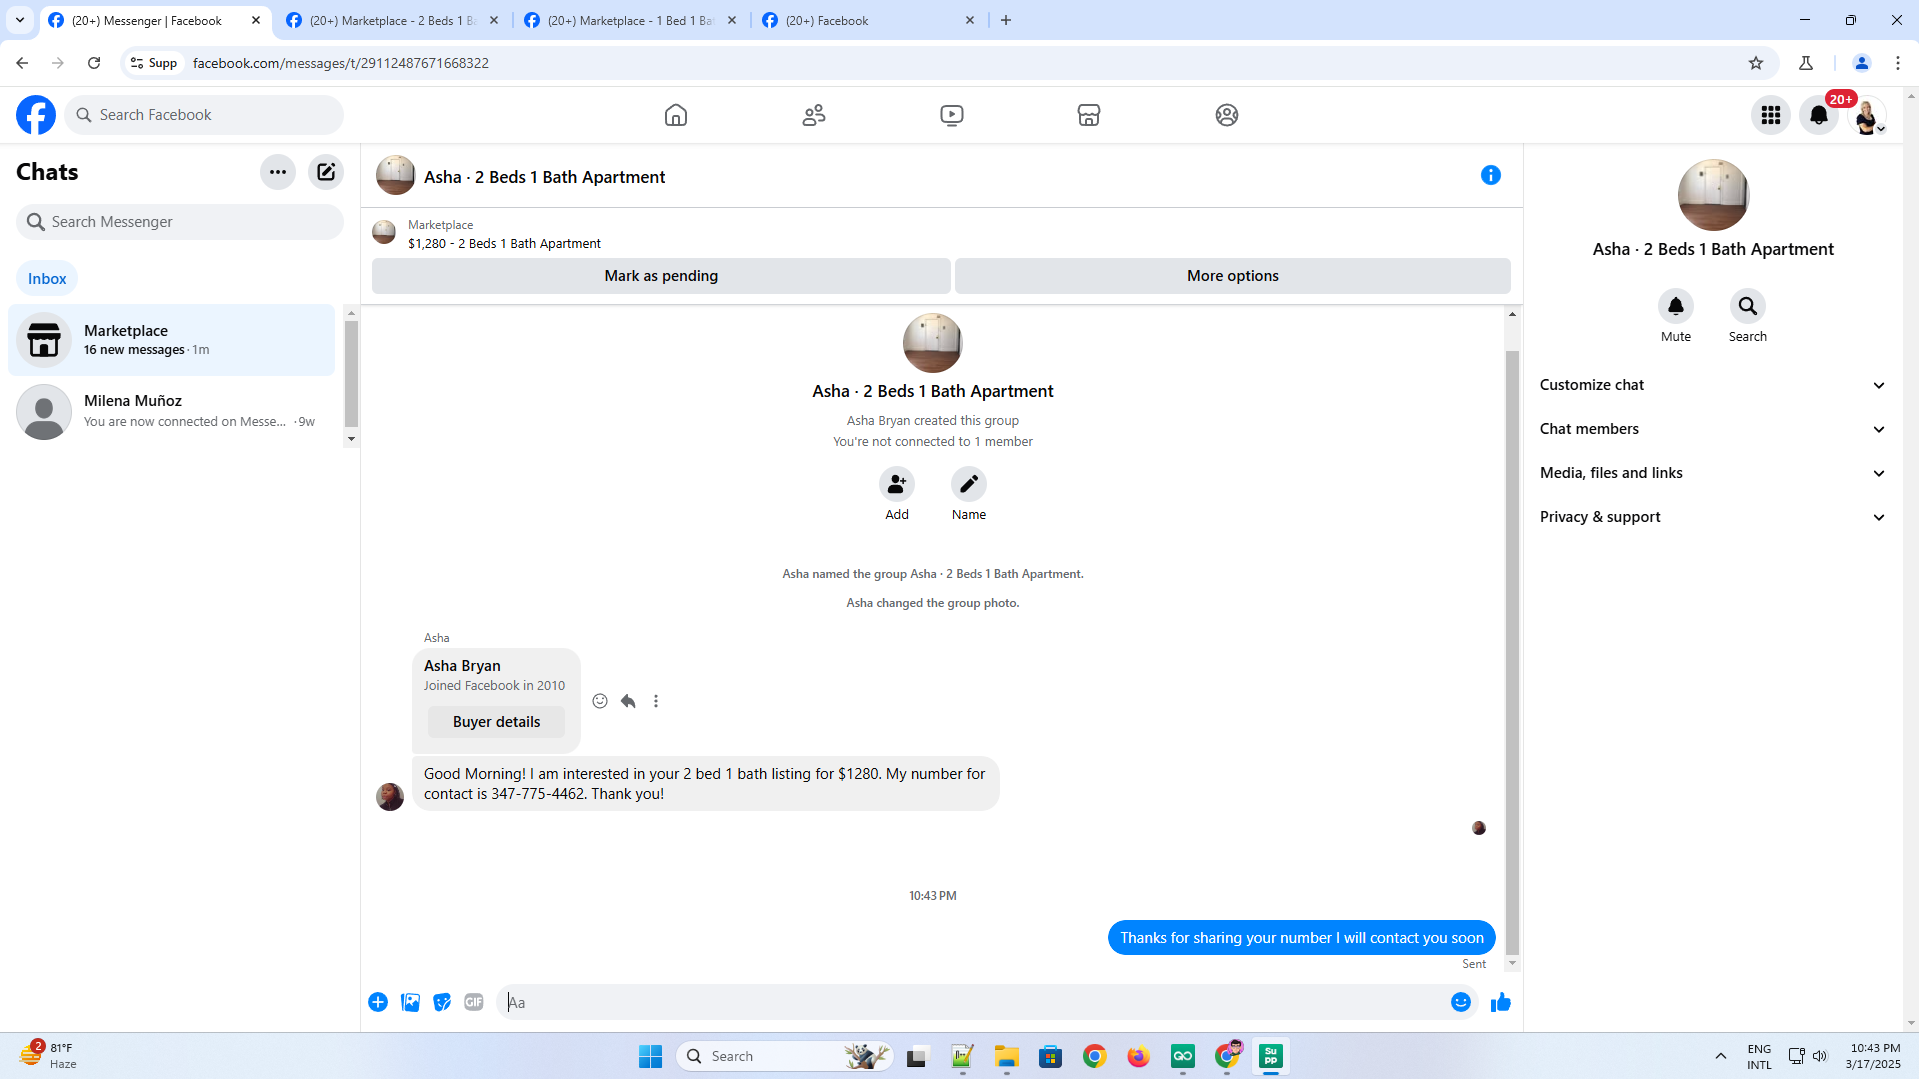This screenshot has width=1919, height=1079.
Task: Click the Search Messenger field
Action: (180, 222)
